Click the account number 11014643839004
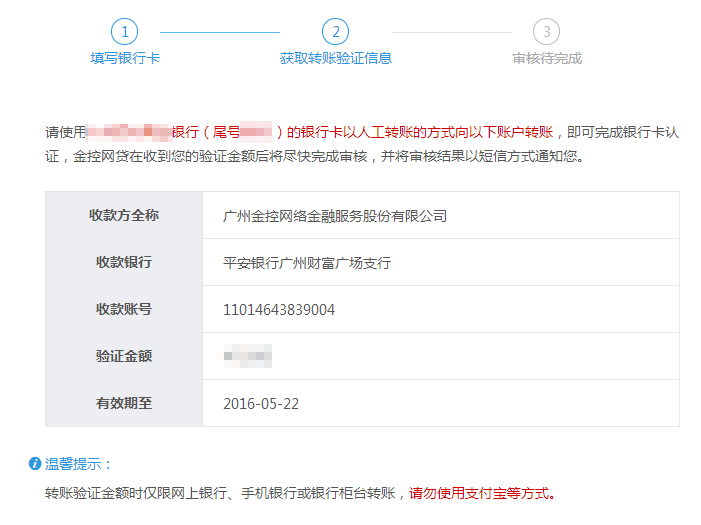Screen dimensions: 701x525 coord(279,310)
